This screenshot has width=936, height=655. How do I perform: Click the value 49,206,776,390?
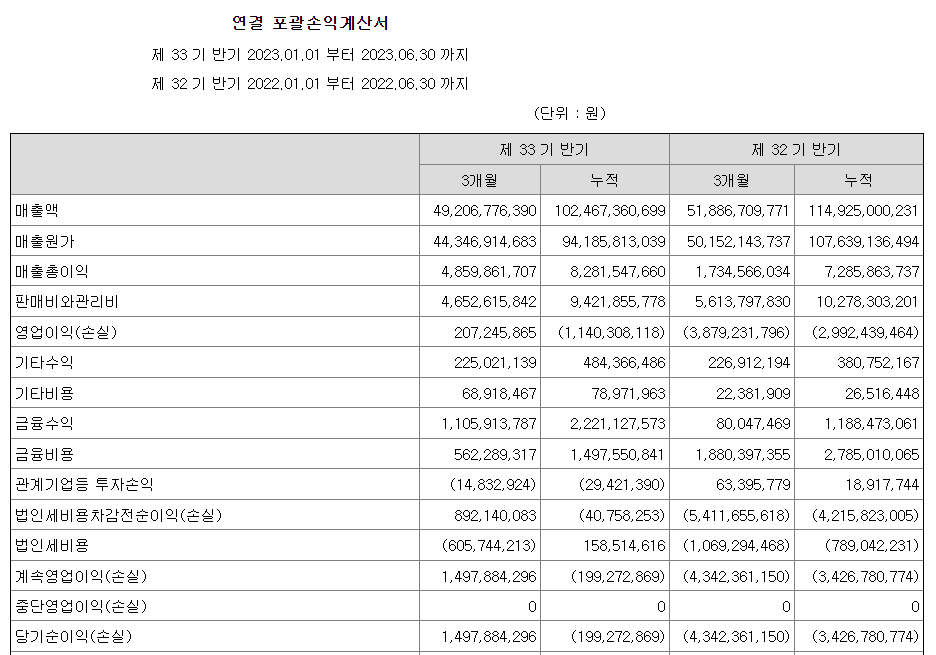click(x=485, y=211)
